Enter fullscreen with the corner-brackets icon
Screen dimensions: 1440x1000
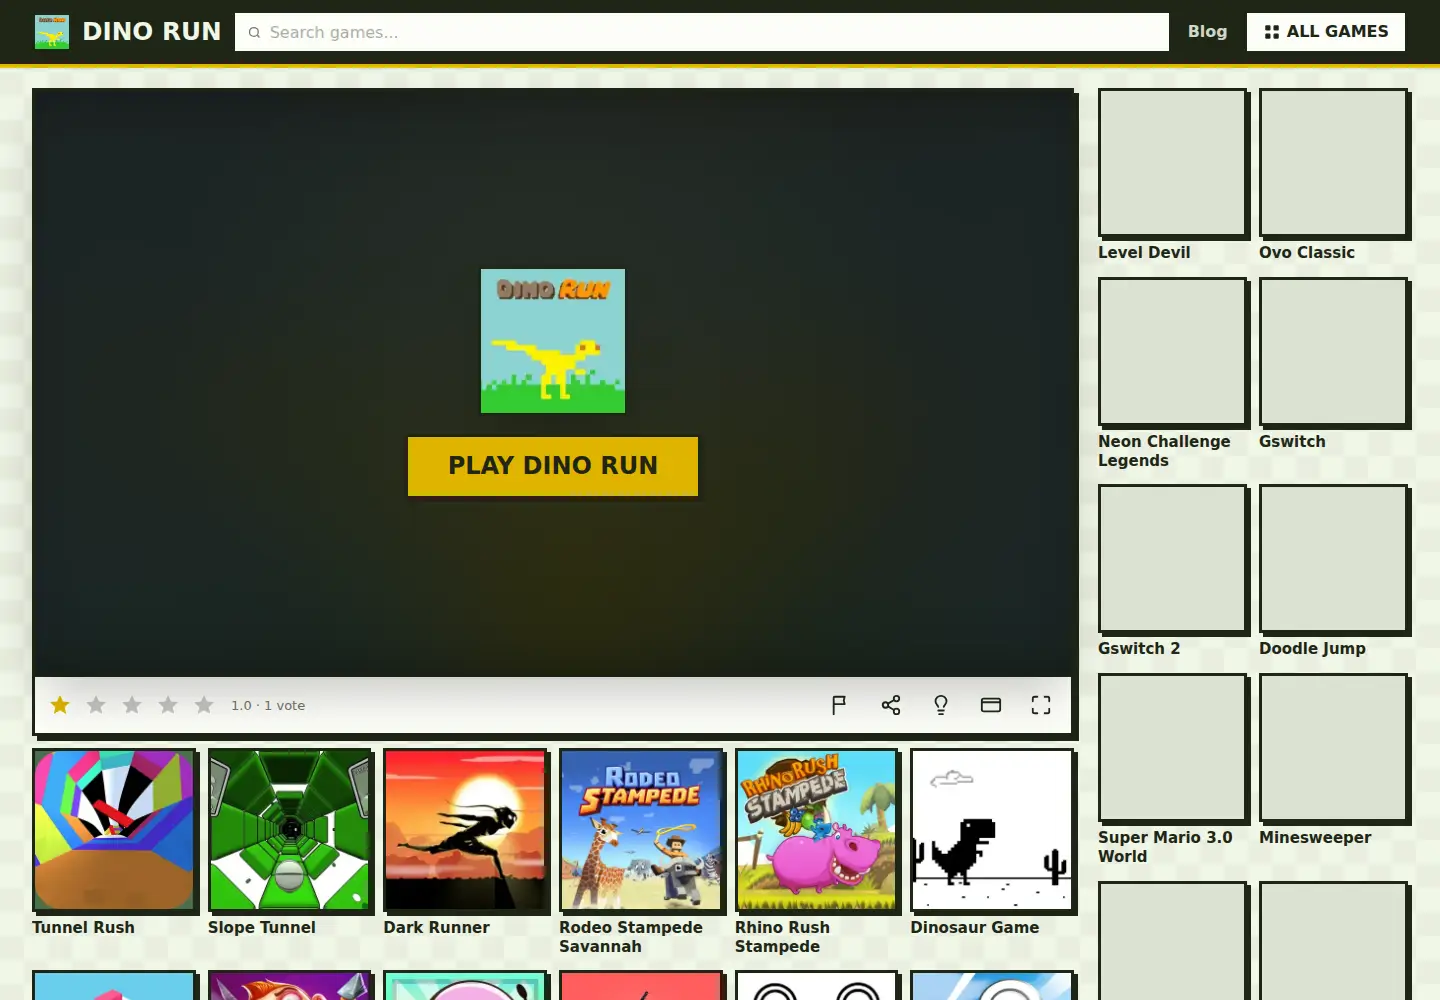[1041, 705]
